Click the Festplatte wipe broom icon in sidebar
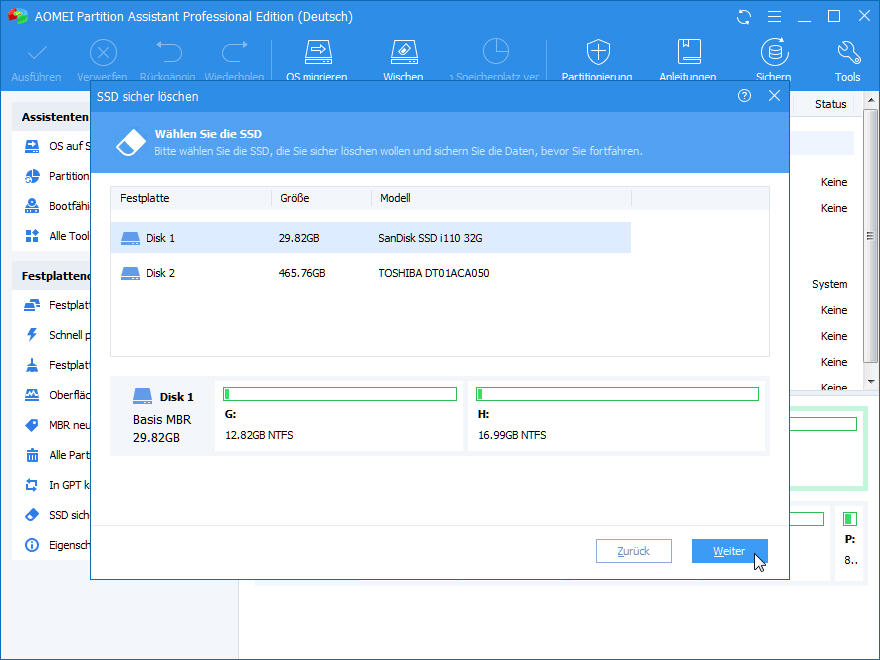The height and width of the screenshot is (660, 880). click(32, 365)
